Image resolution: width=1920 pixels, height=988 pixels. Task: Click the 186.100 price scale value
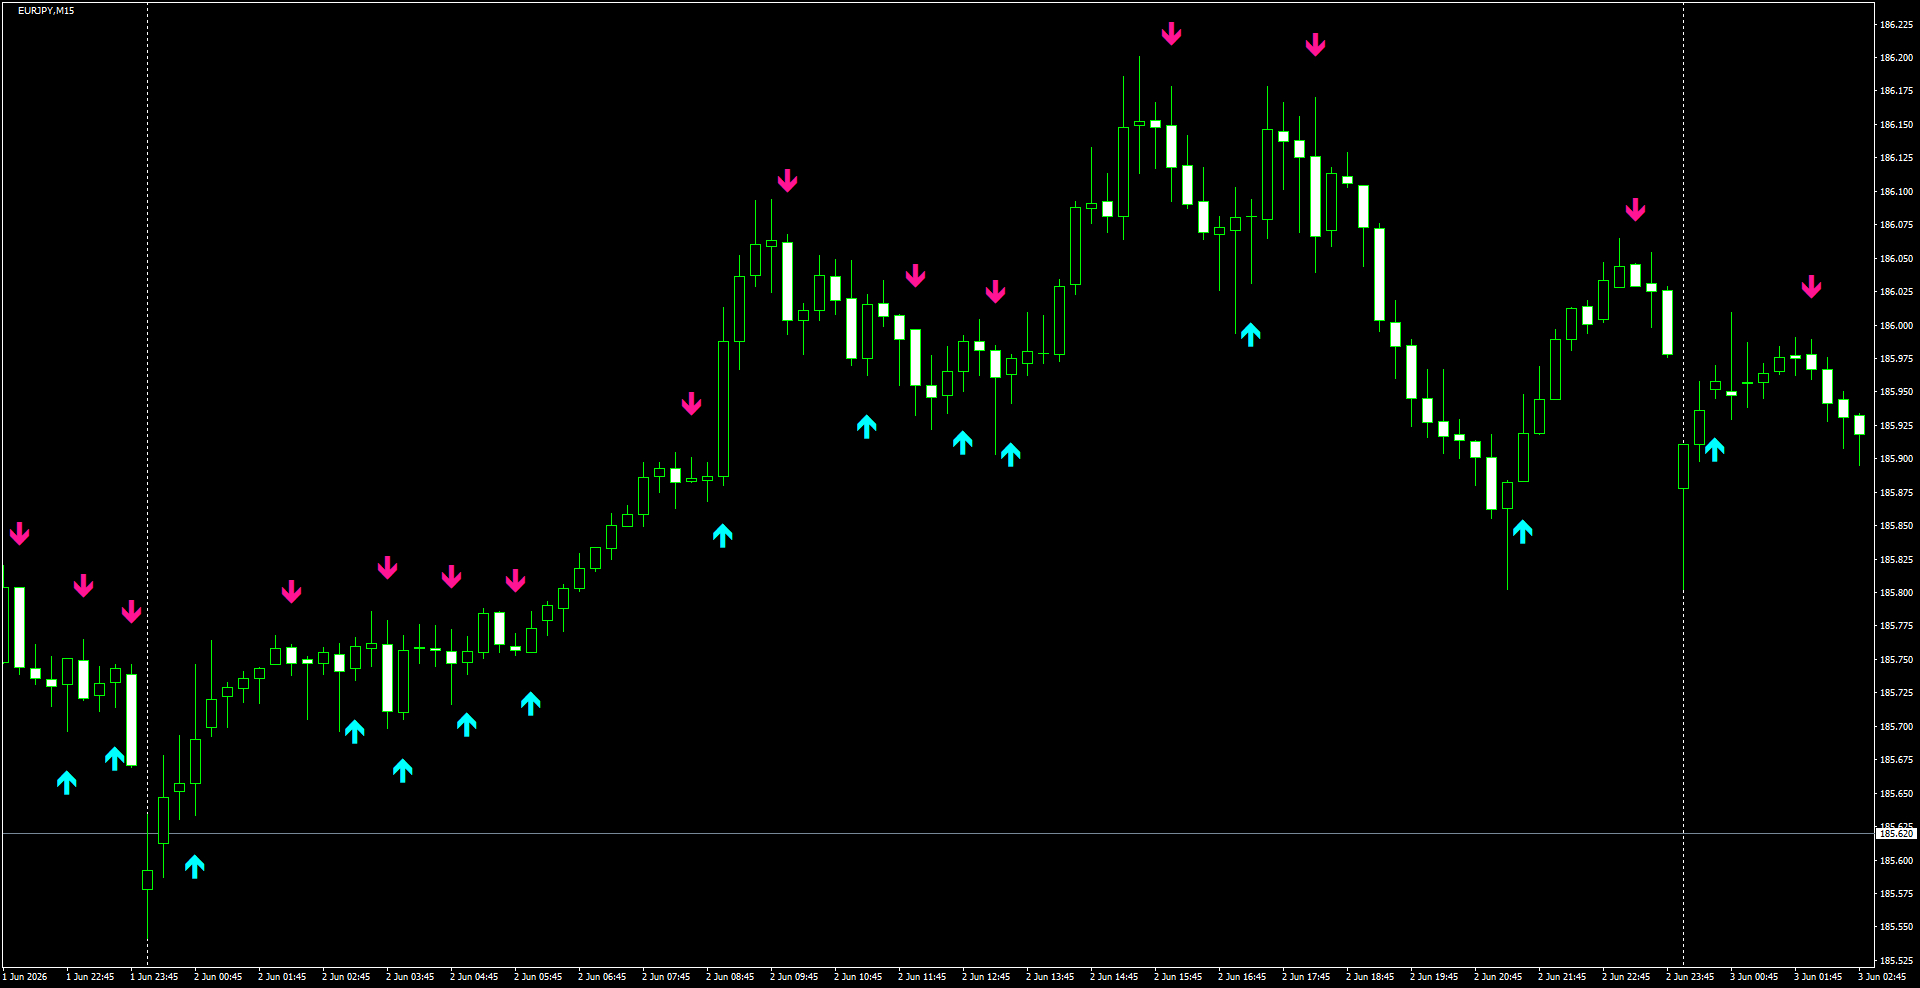point(1896,192)
